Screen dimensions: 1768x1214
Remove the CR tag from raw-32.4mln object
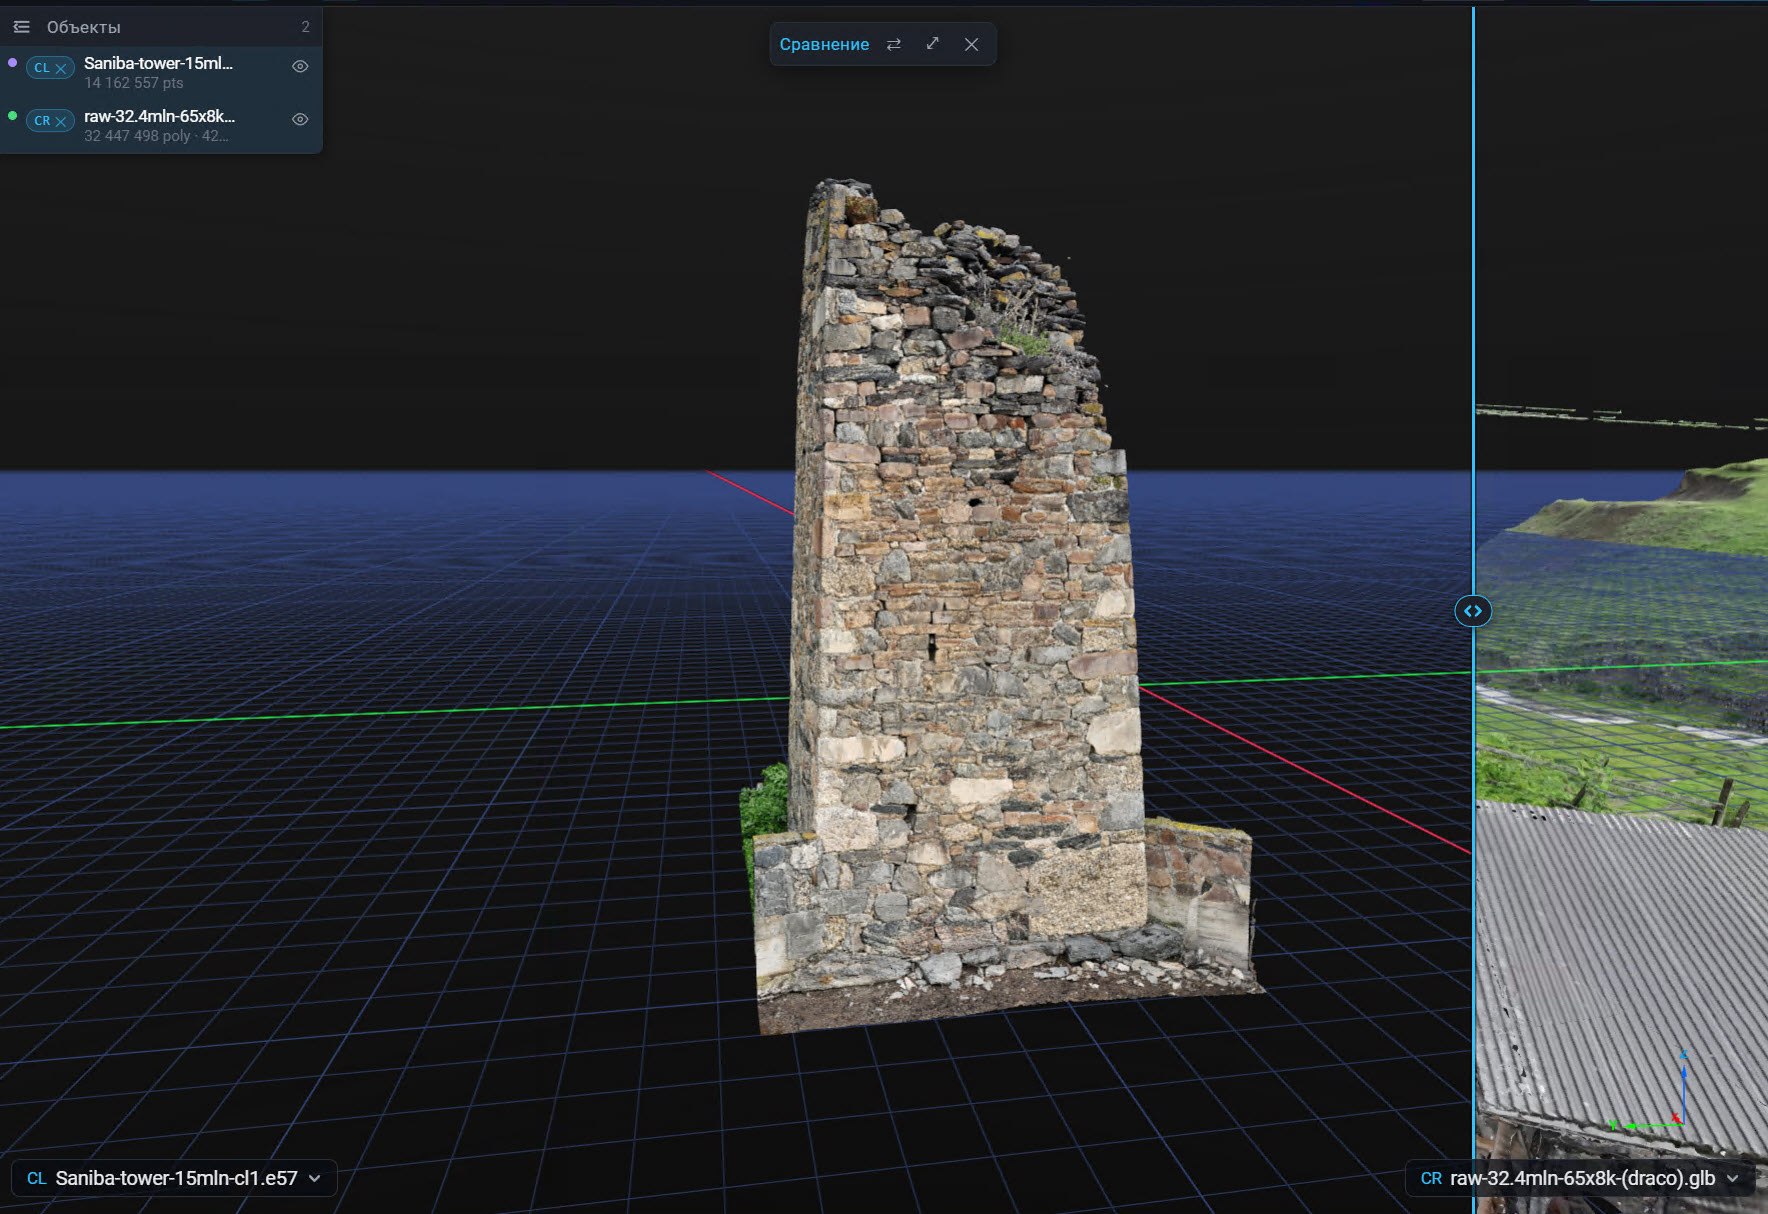pyautogui.click(x=61, y=122)
